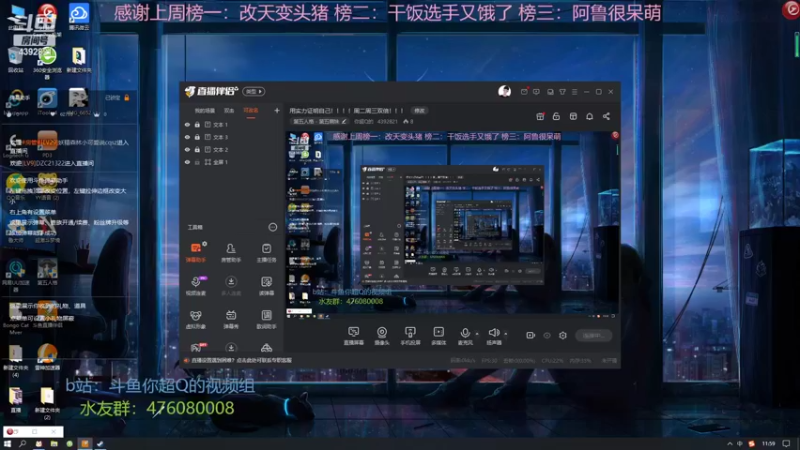This screenshot has width=800, height=450.
Task: Switch to the first scene tab 我的场景
Action: click(205, 111)
